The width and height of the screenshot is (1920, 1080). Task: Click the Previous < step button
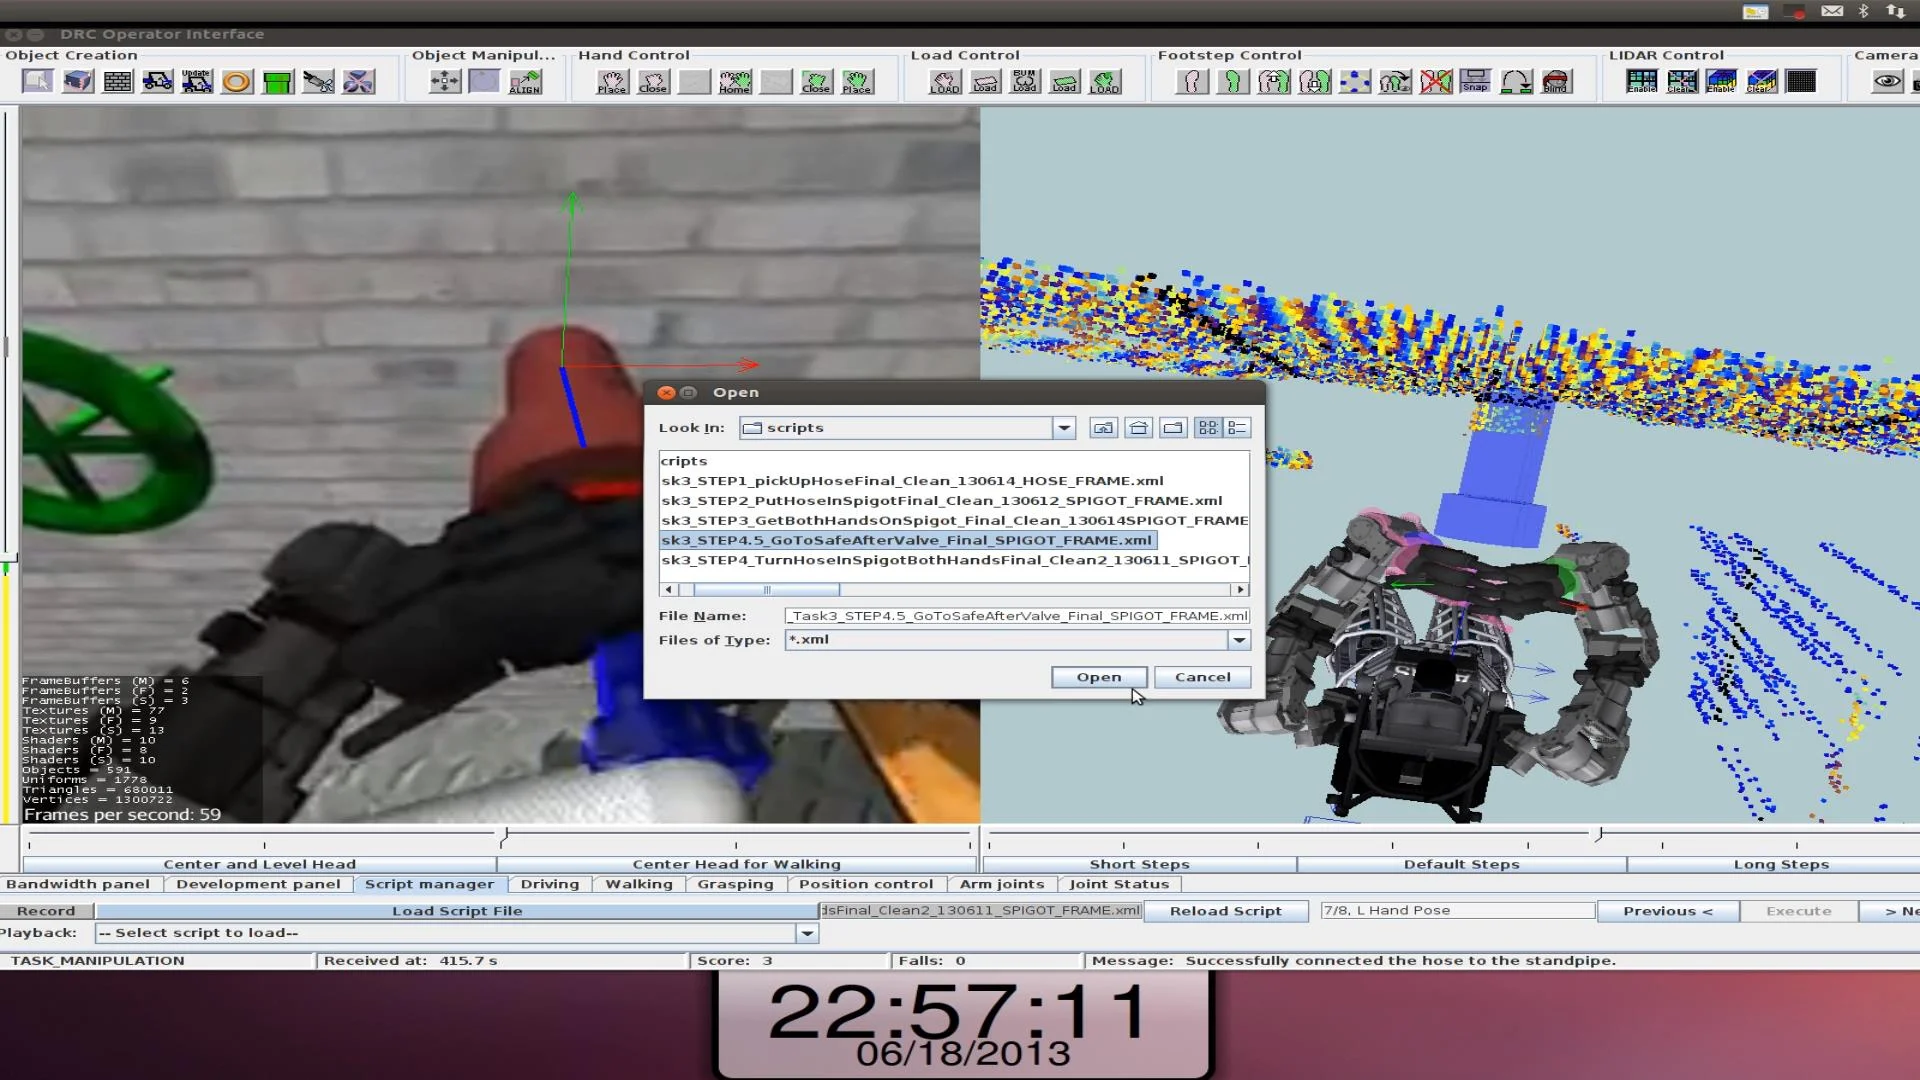1668,911
